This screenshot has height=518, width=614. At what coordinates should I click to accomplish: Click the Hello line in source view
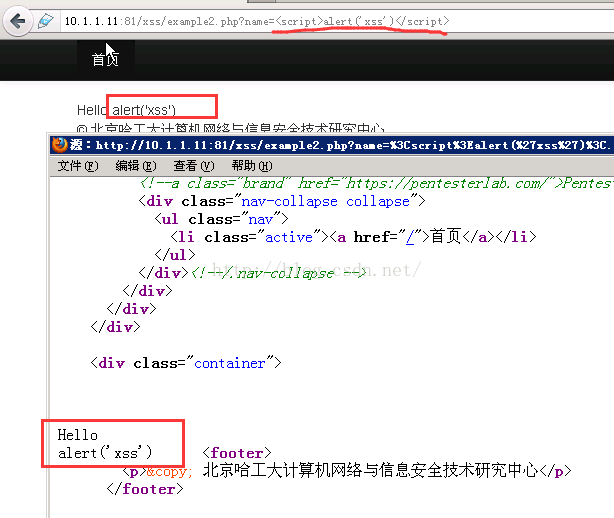coord(78,435)
